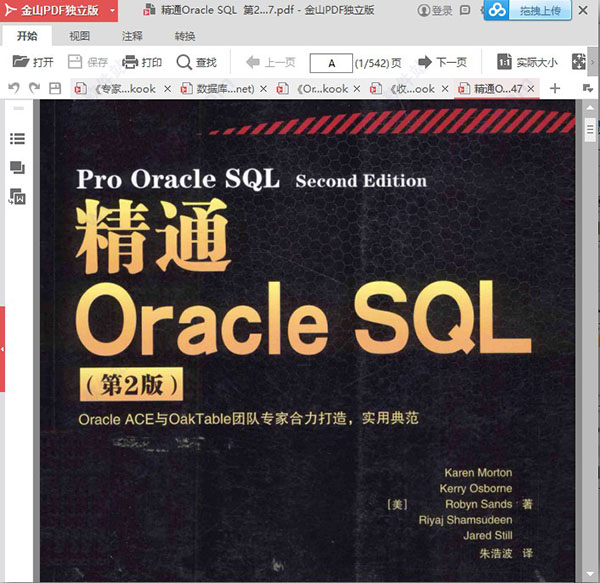Click author name Jared Still
The height and width of the screenshot is (583, 600).
click(x=488, y=536)
